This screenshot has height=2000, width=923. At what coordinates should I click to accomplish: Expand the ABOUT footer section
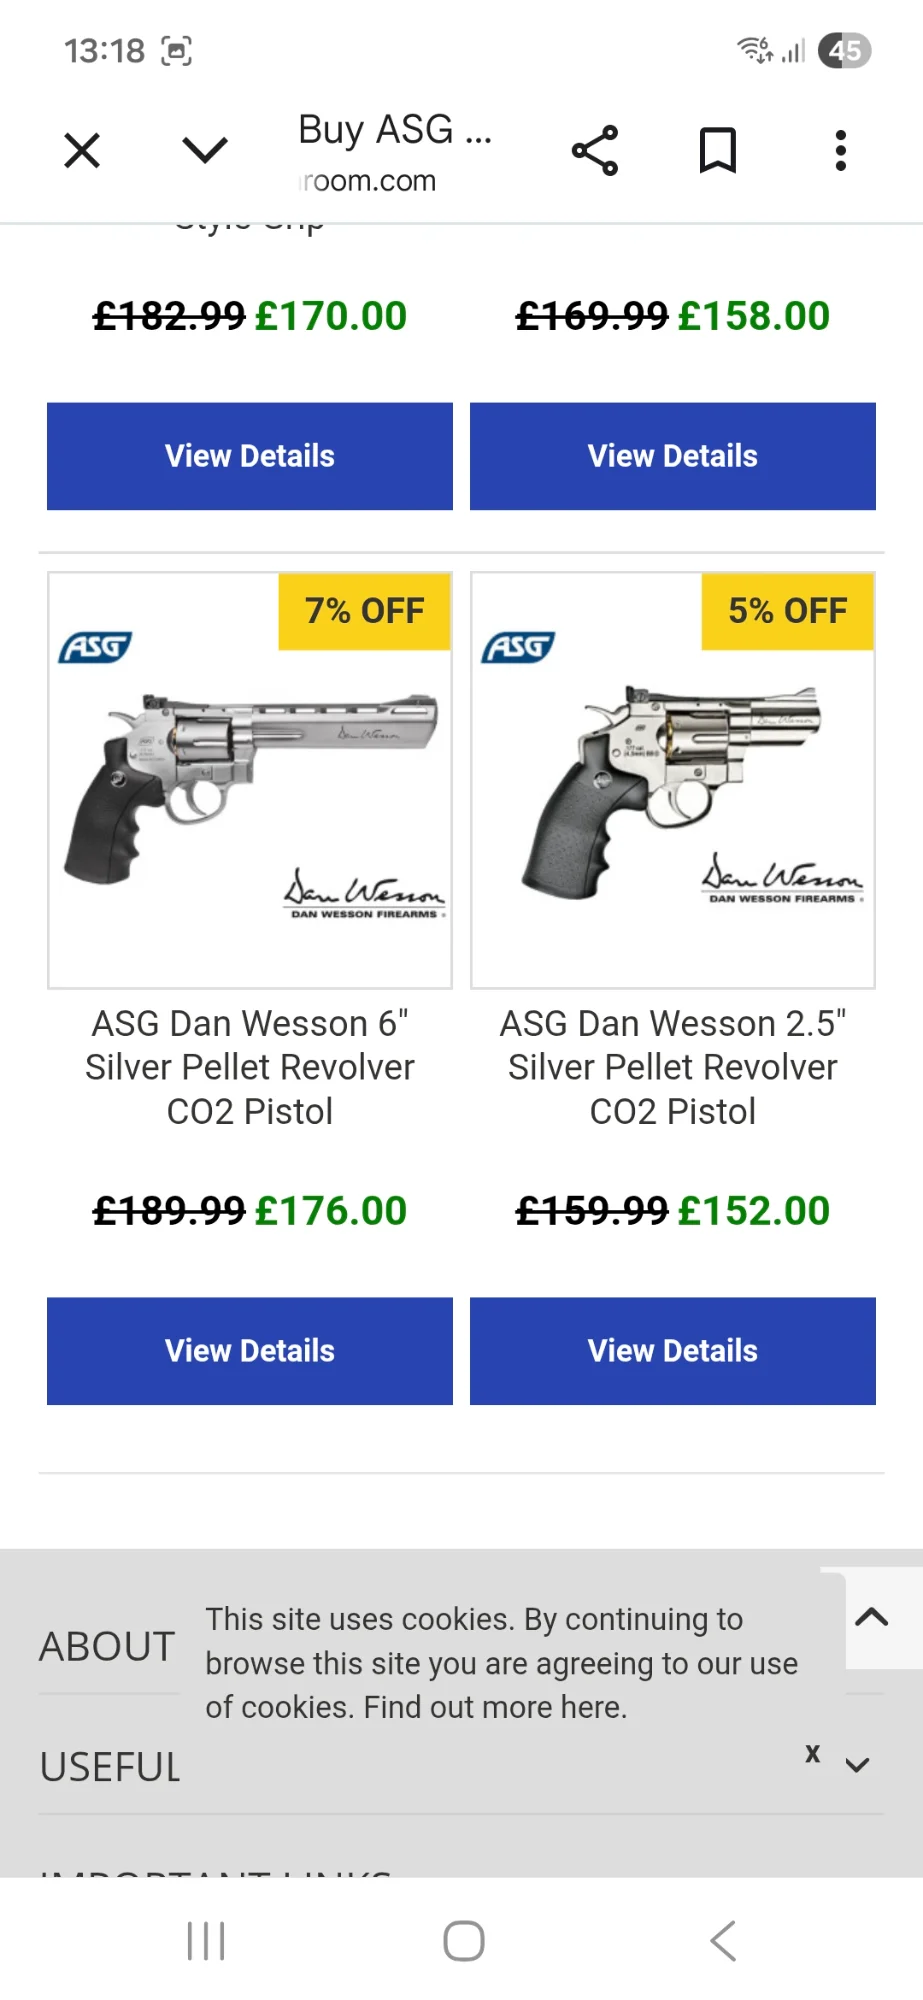[x=108, y=1646]
